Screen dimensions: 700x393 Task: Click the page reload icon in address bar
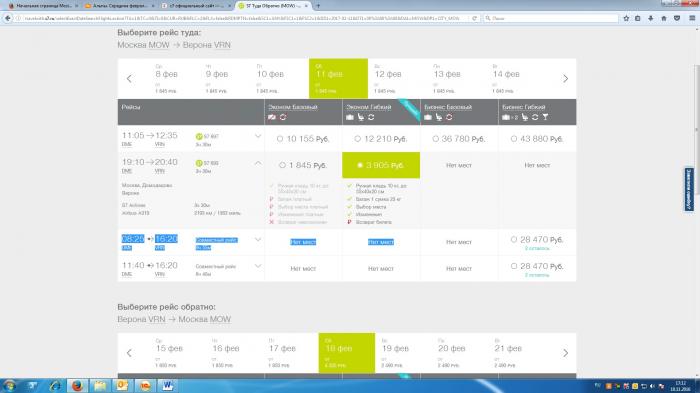(474, 18)
